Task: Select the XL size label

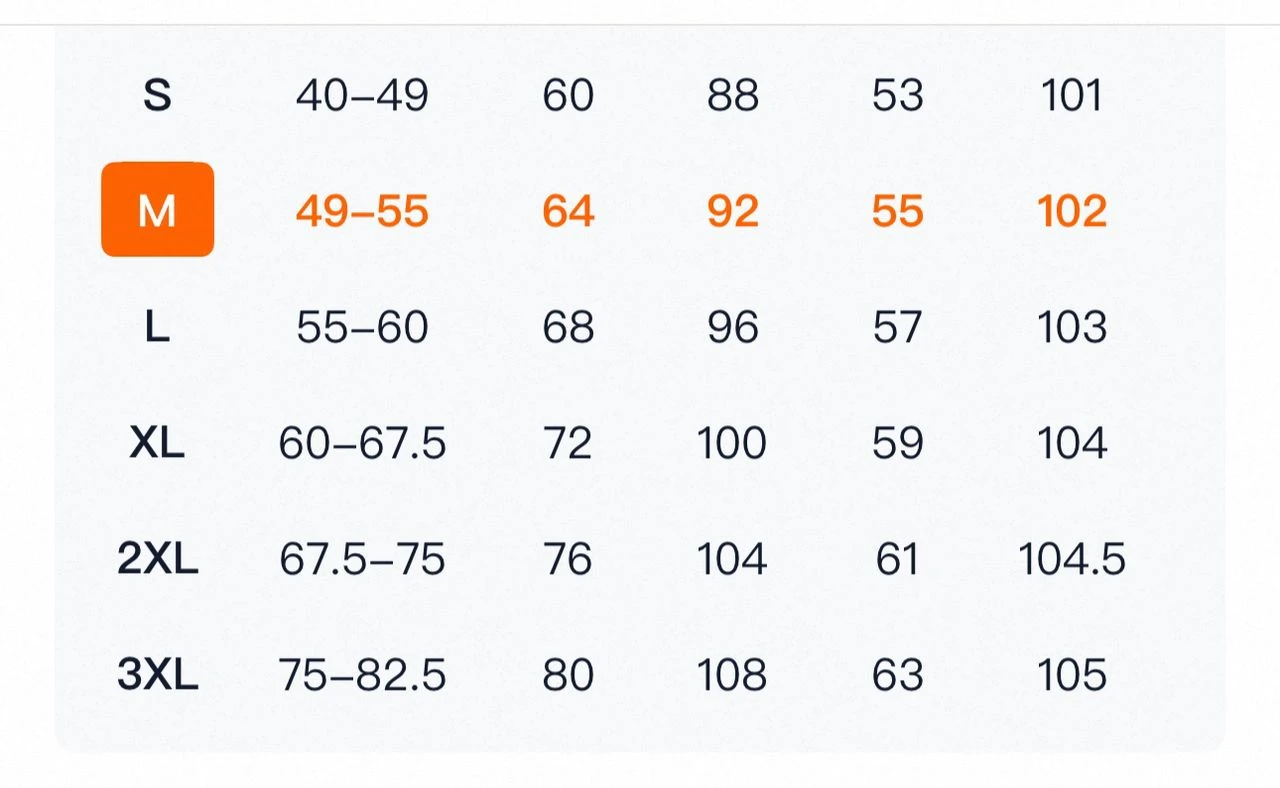Action: 157,443
